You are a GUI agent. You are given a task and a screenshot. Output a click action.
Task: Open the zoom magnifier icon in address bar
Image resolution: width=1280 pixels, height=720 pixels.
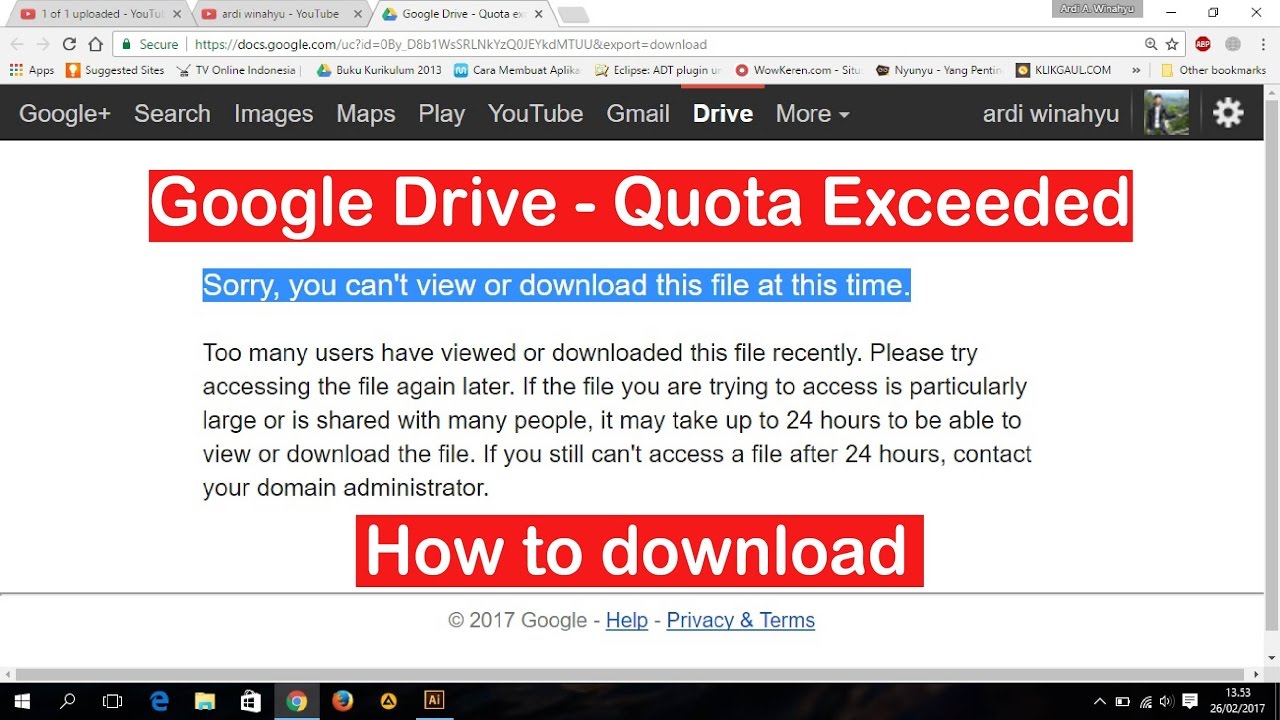coord(1151,44)
